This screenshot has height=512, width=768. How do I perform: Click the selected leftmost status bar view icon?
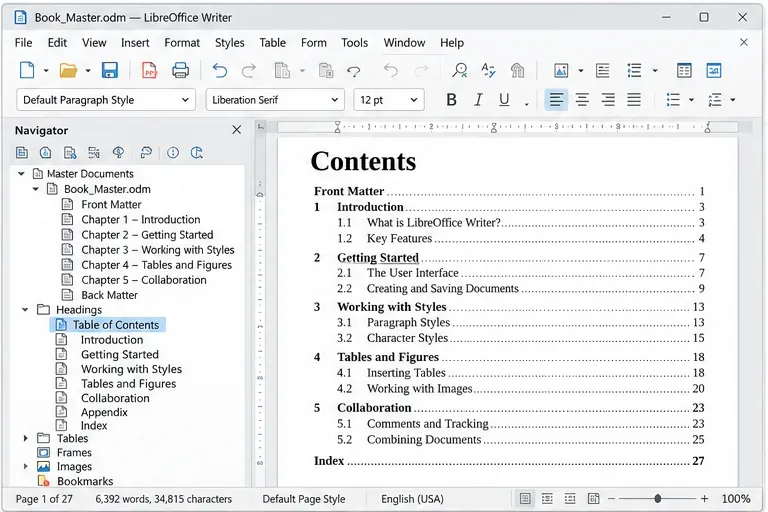(x=525, y=499)
